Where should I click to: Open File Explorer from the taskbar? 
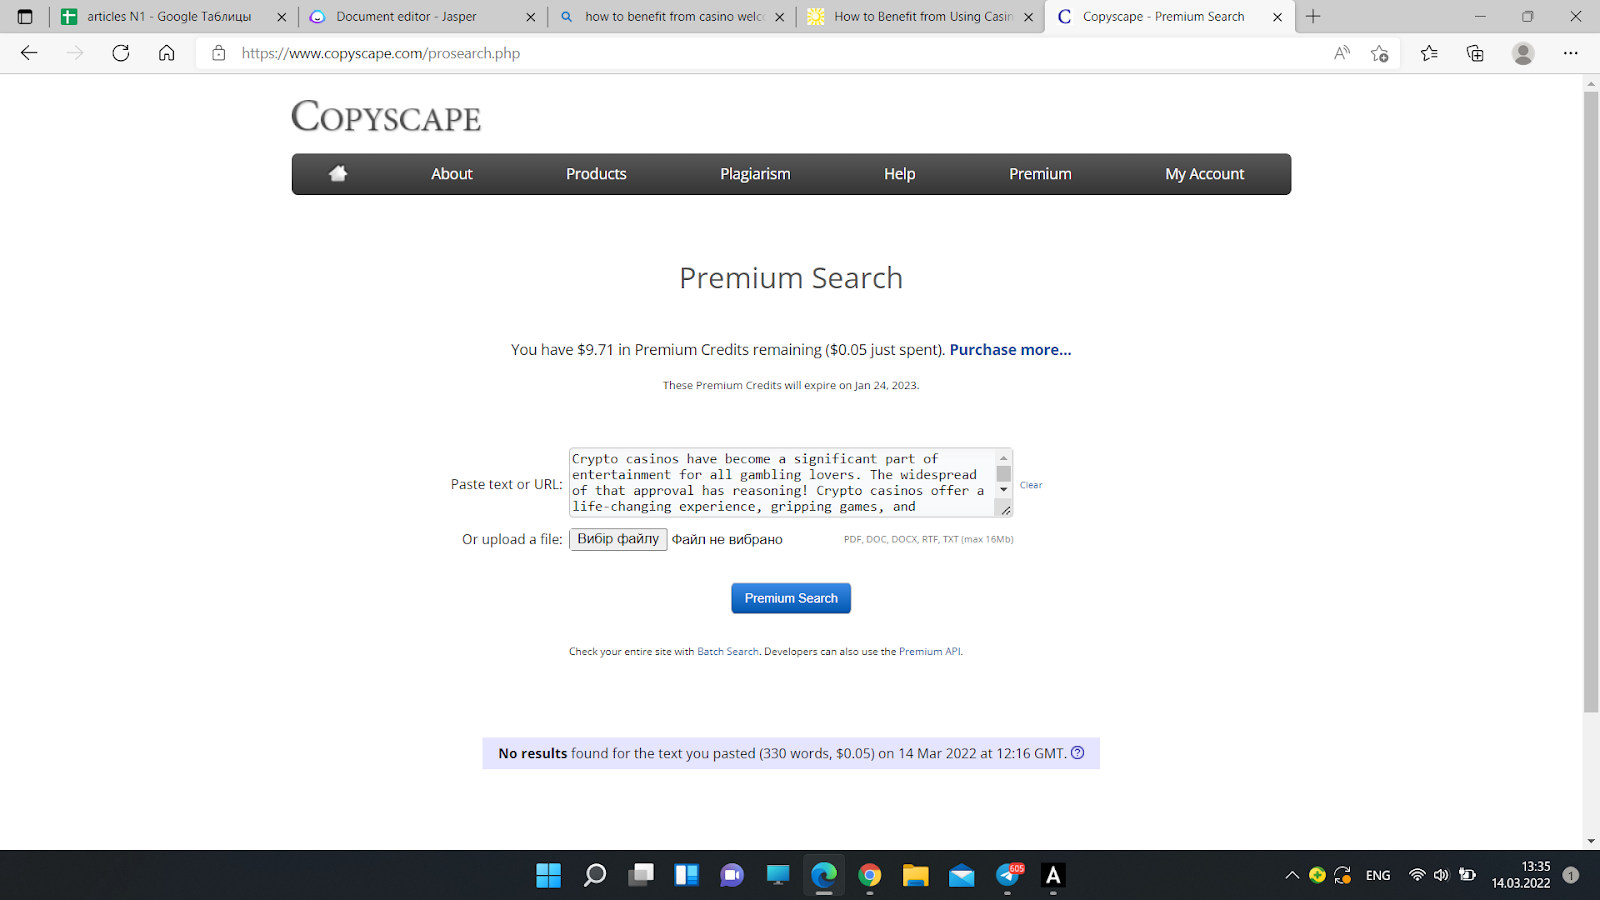pyautogui.click(x=916, y=875)
